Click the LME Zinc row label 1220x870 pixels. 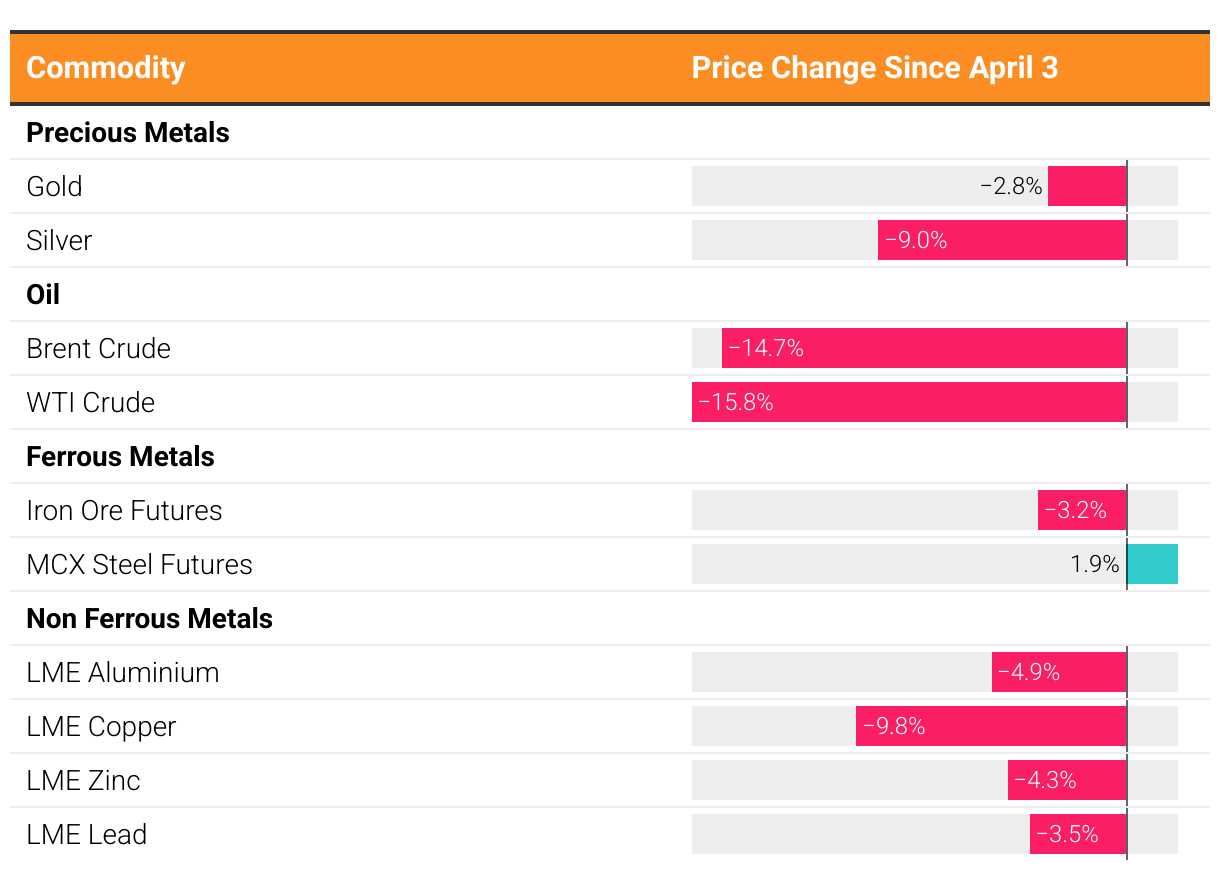tap(84, 781)
